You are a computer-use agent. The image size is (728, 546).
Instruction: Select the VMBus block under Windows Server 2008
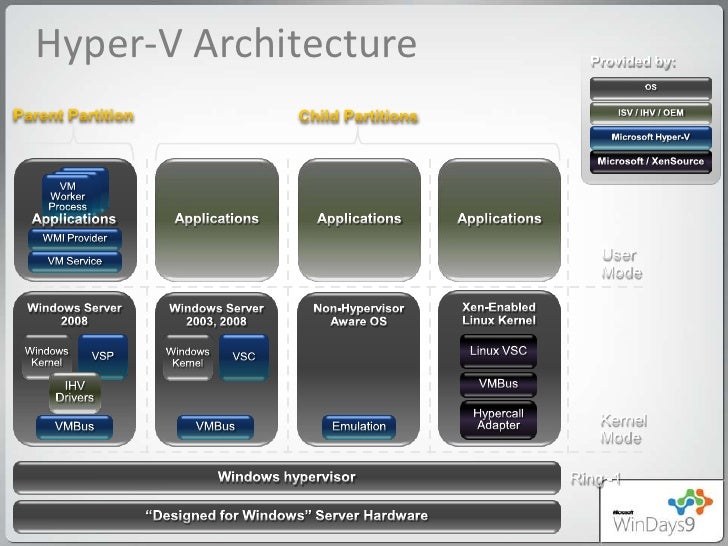(x=74, y=426)
